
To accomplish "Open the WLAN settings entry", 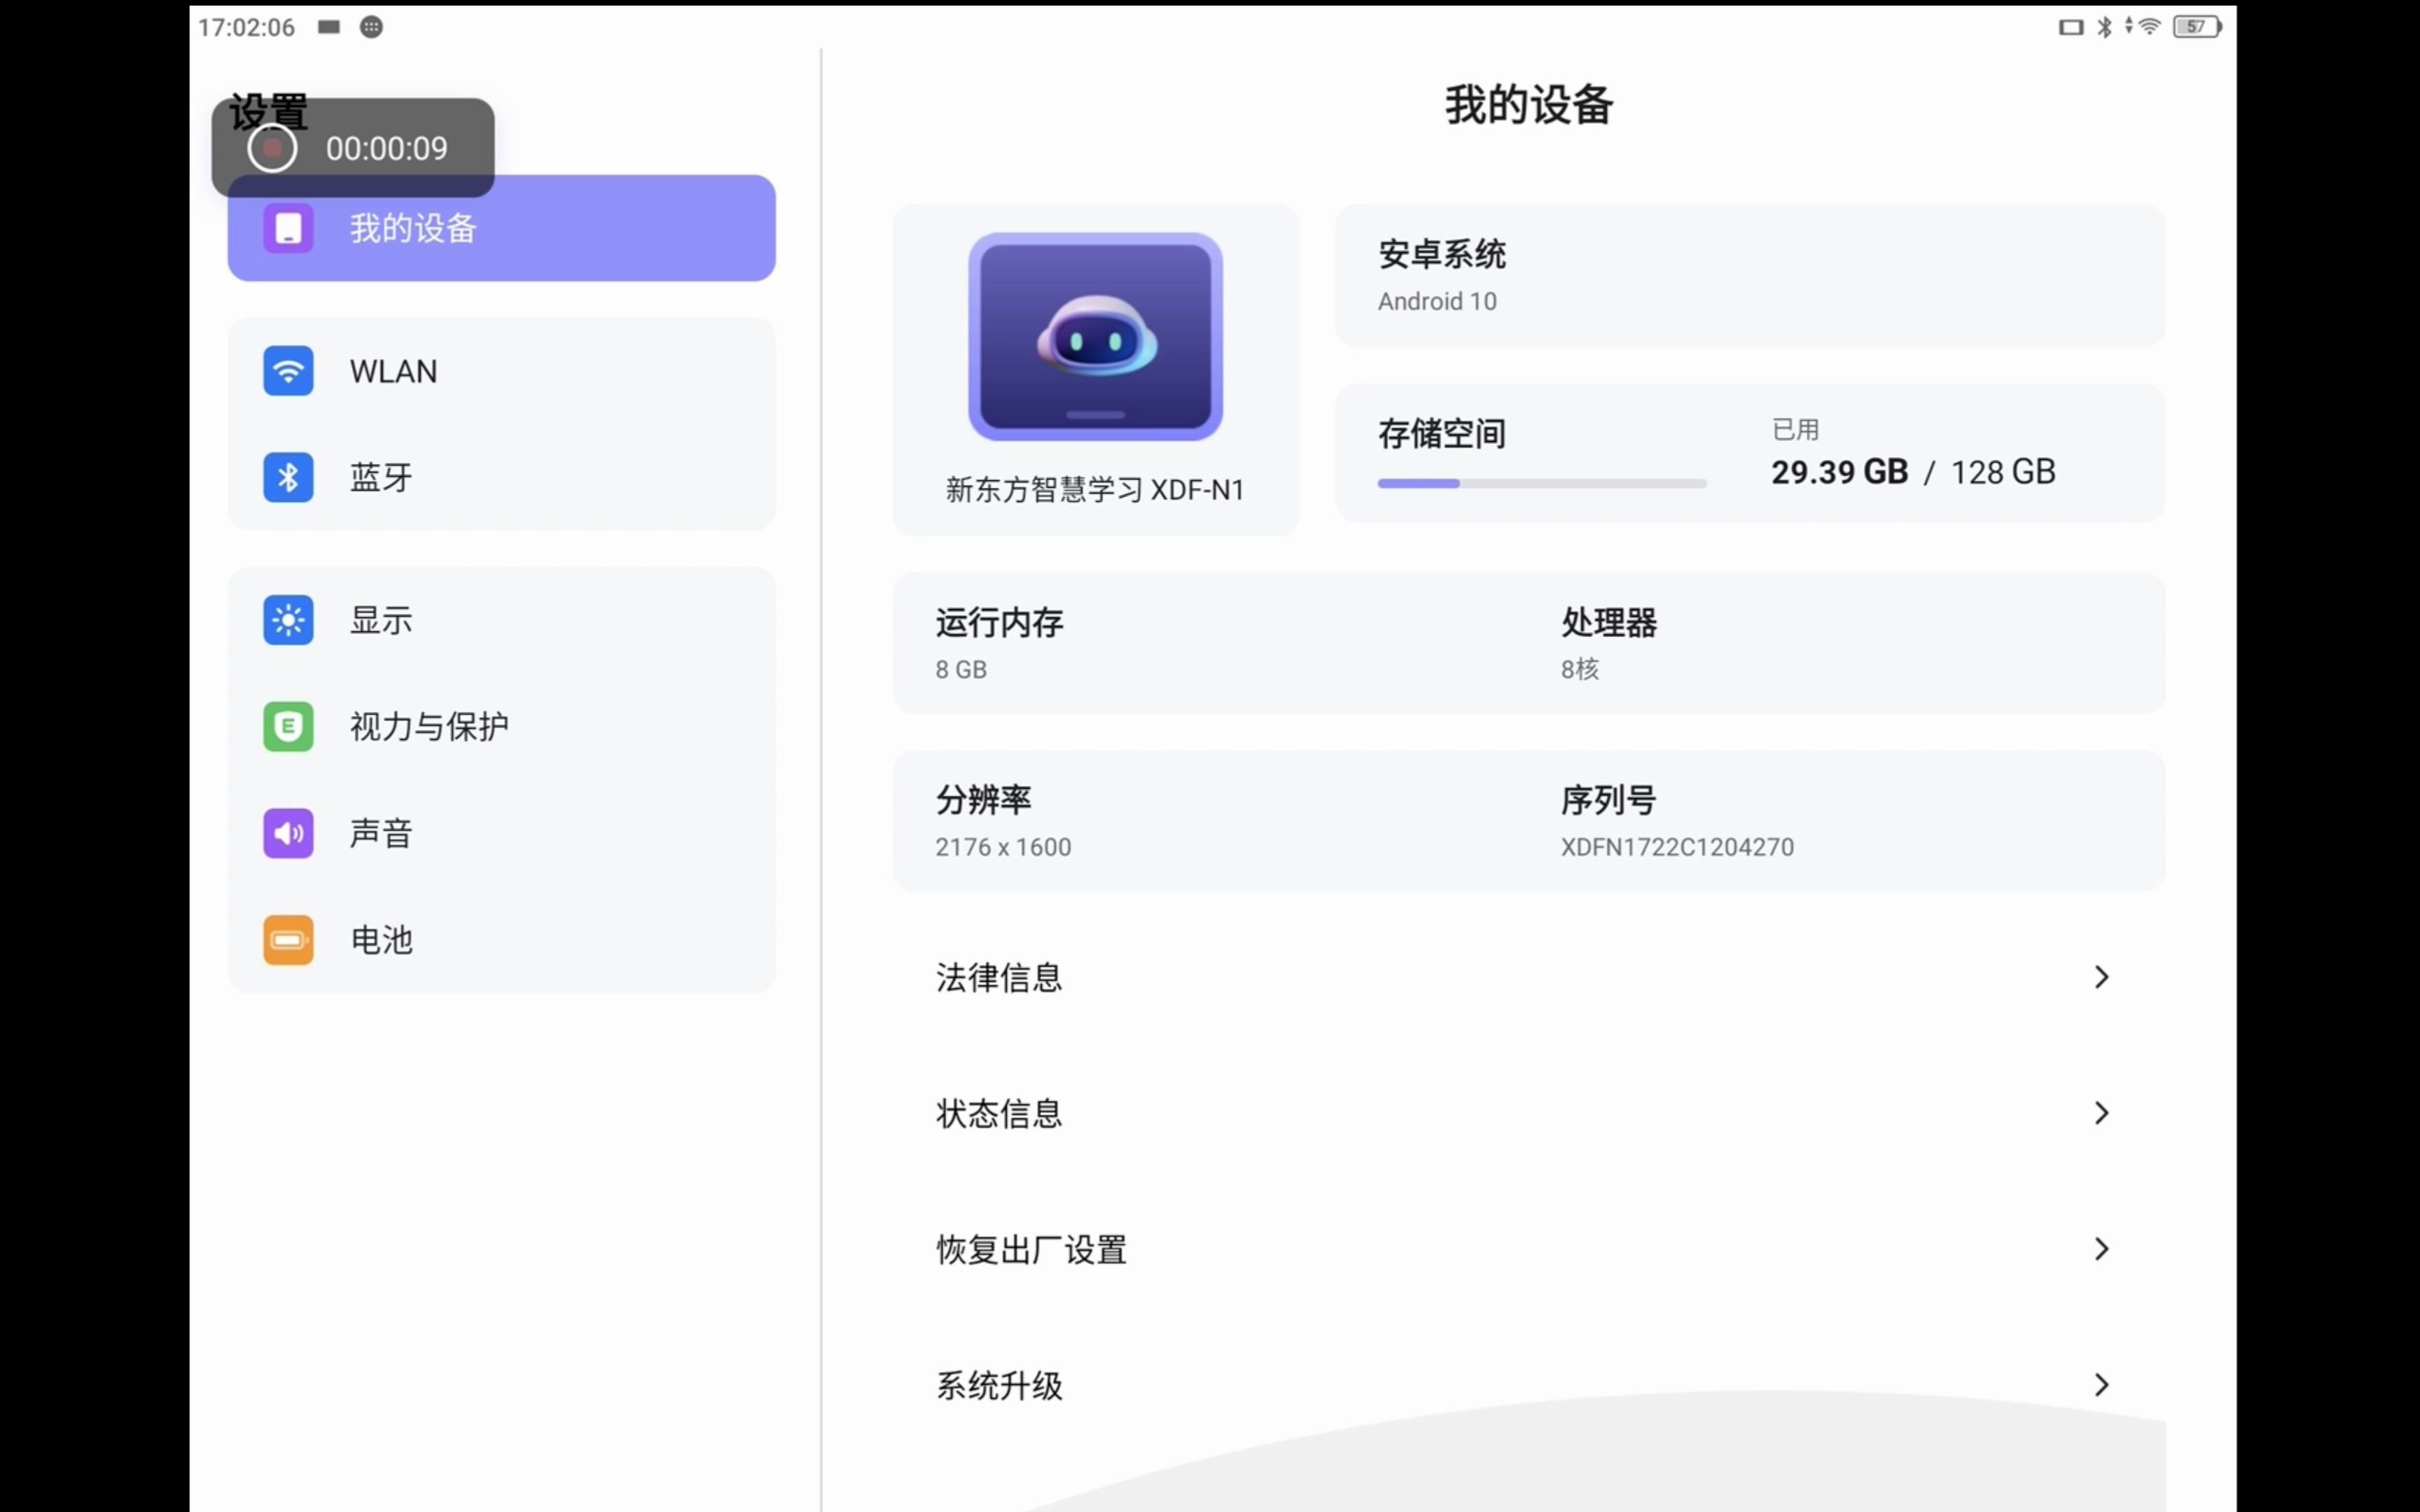I will pos(501,371).
